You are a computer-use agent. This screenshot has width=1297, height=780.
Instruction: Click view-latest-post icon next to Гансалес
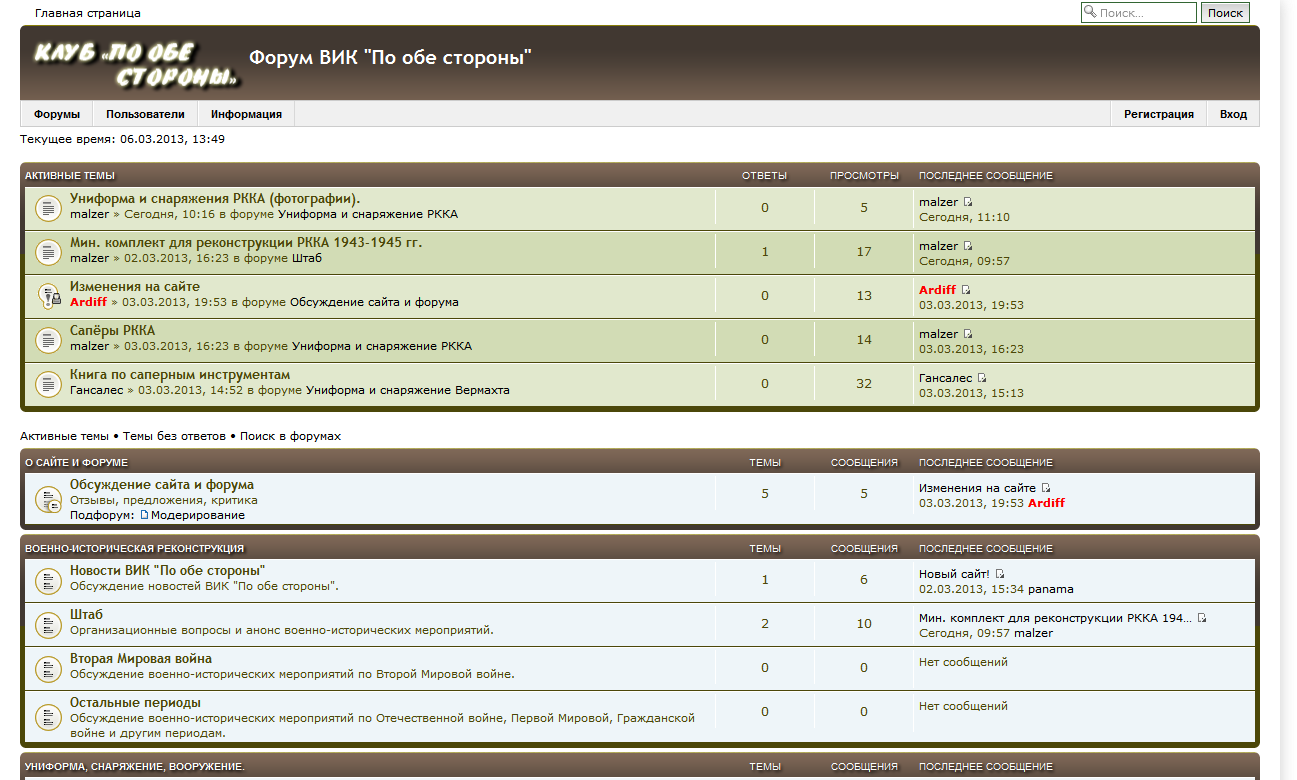(982, 378)
